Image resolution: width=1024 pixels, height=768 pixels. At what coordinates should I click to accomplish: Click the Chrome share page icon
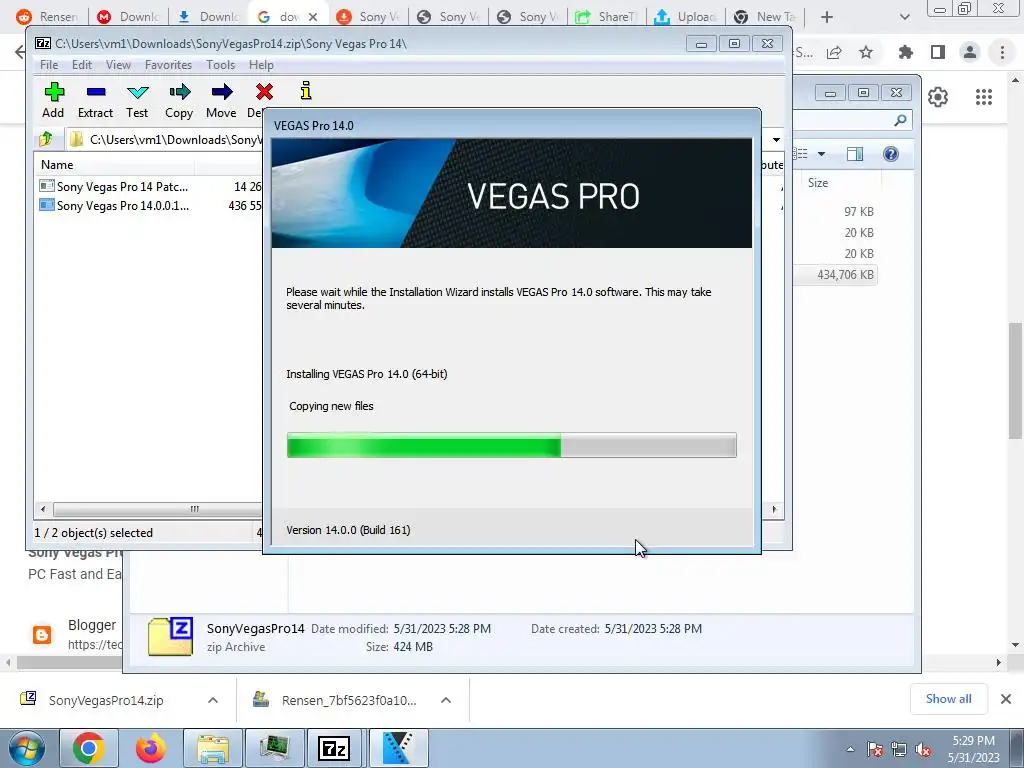[834, 53]
